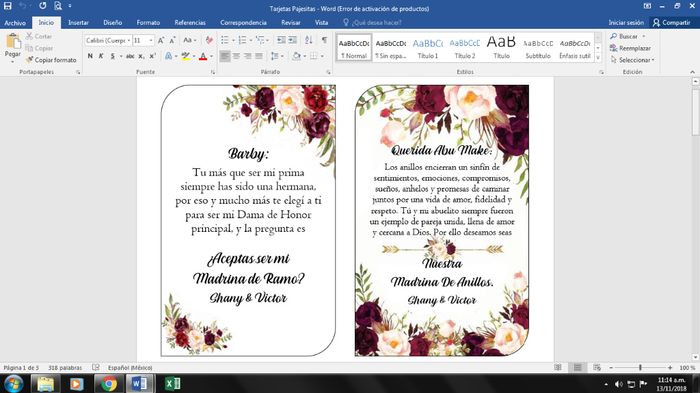
Task: Switch to the Insertar tab
Action: 78,22
